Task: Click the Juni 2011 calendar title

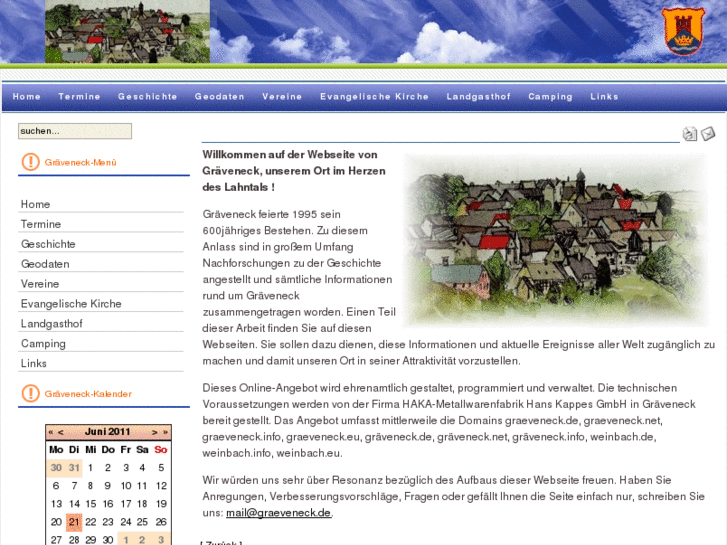Action: click(108, 432)
